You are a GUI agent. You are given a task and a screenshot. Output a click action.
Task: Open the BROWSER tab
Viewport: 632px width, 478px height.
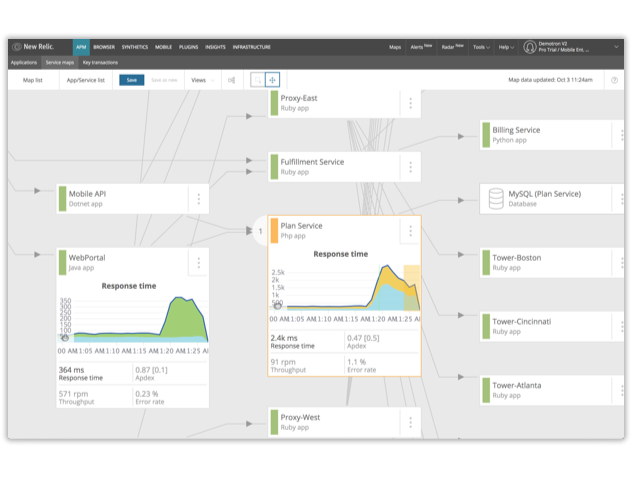tap(104, 47)
